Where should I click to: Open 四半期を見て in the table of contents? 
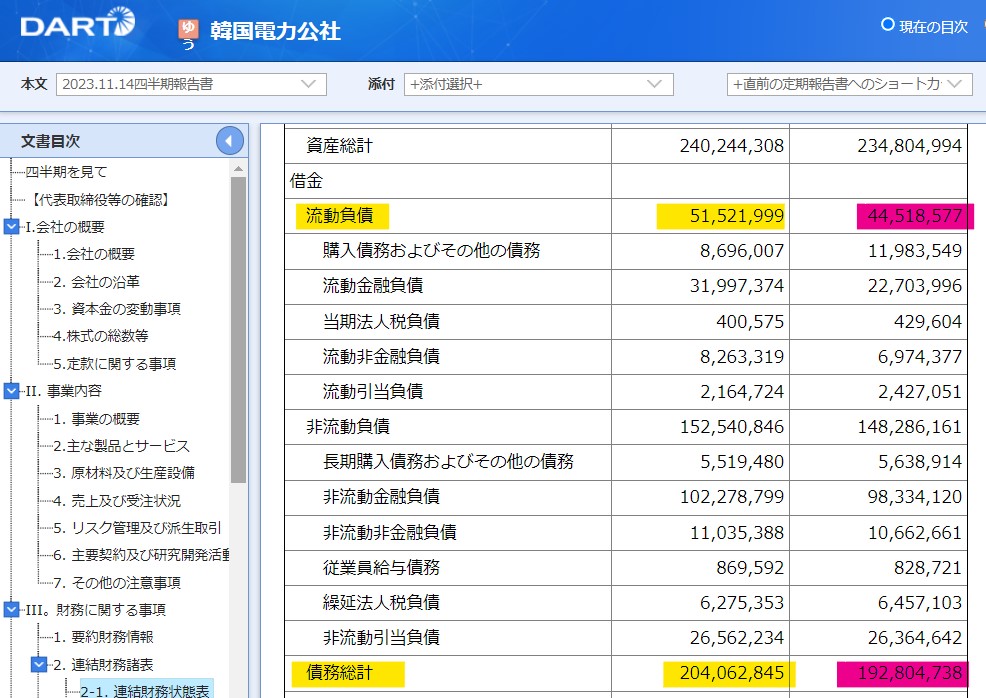66,172
